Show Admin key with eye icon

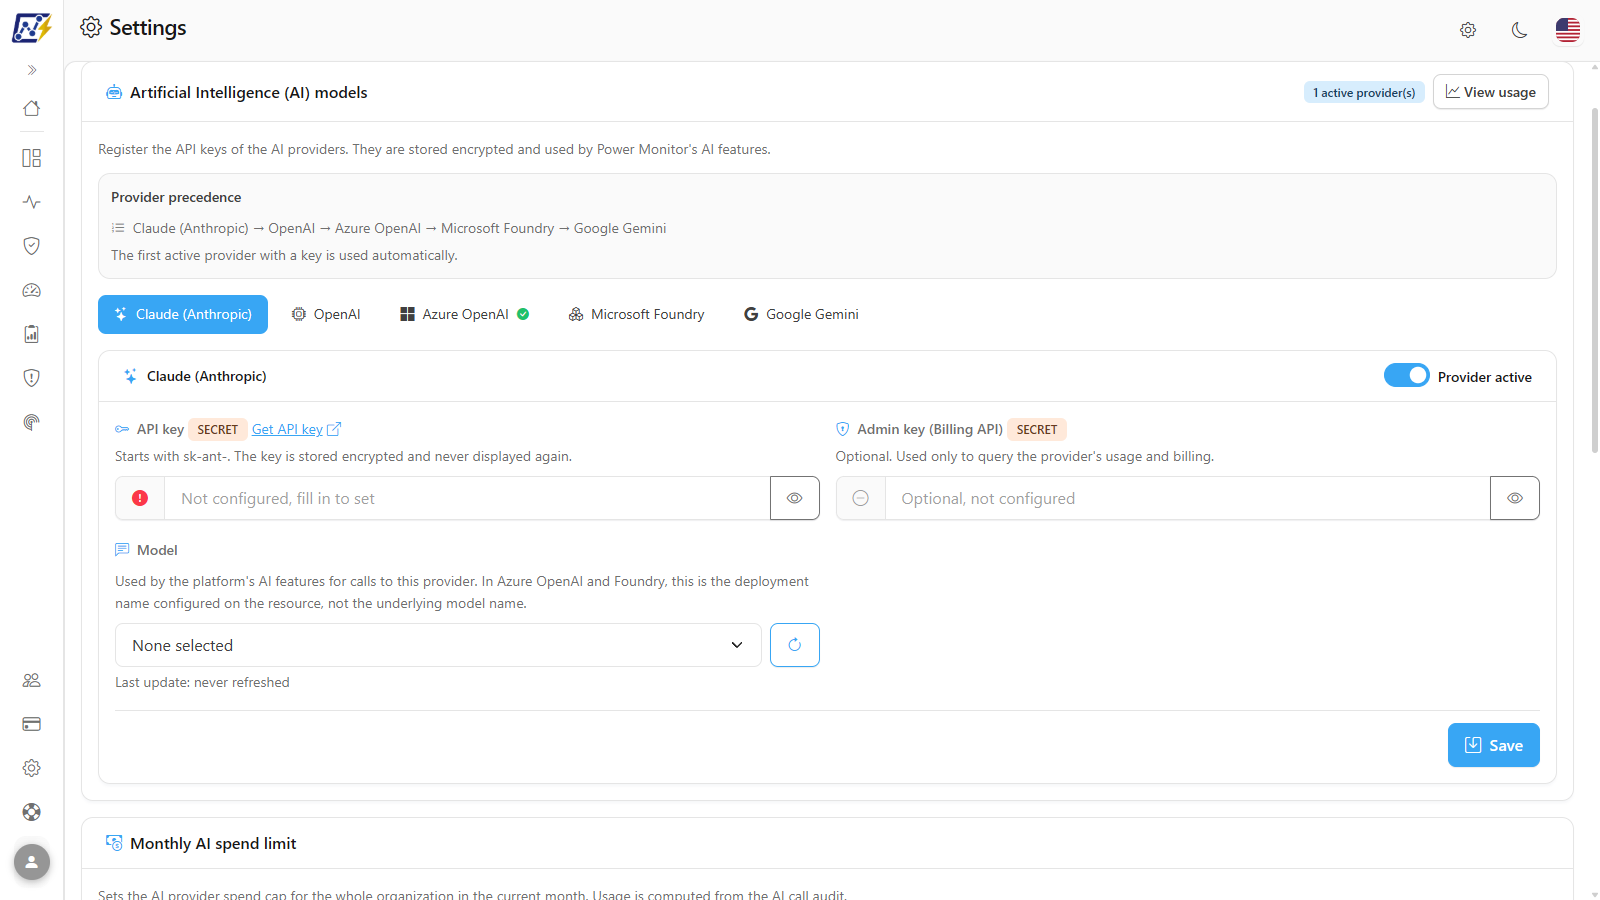coord(1515,498)
